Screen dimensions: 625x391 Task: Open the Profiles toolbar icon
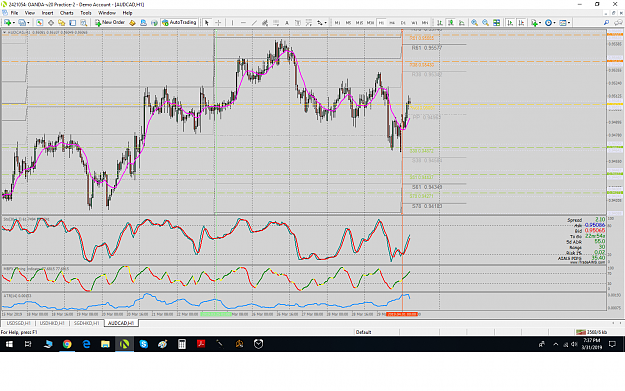tap(22, 23)
